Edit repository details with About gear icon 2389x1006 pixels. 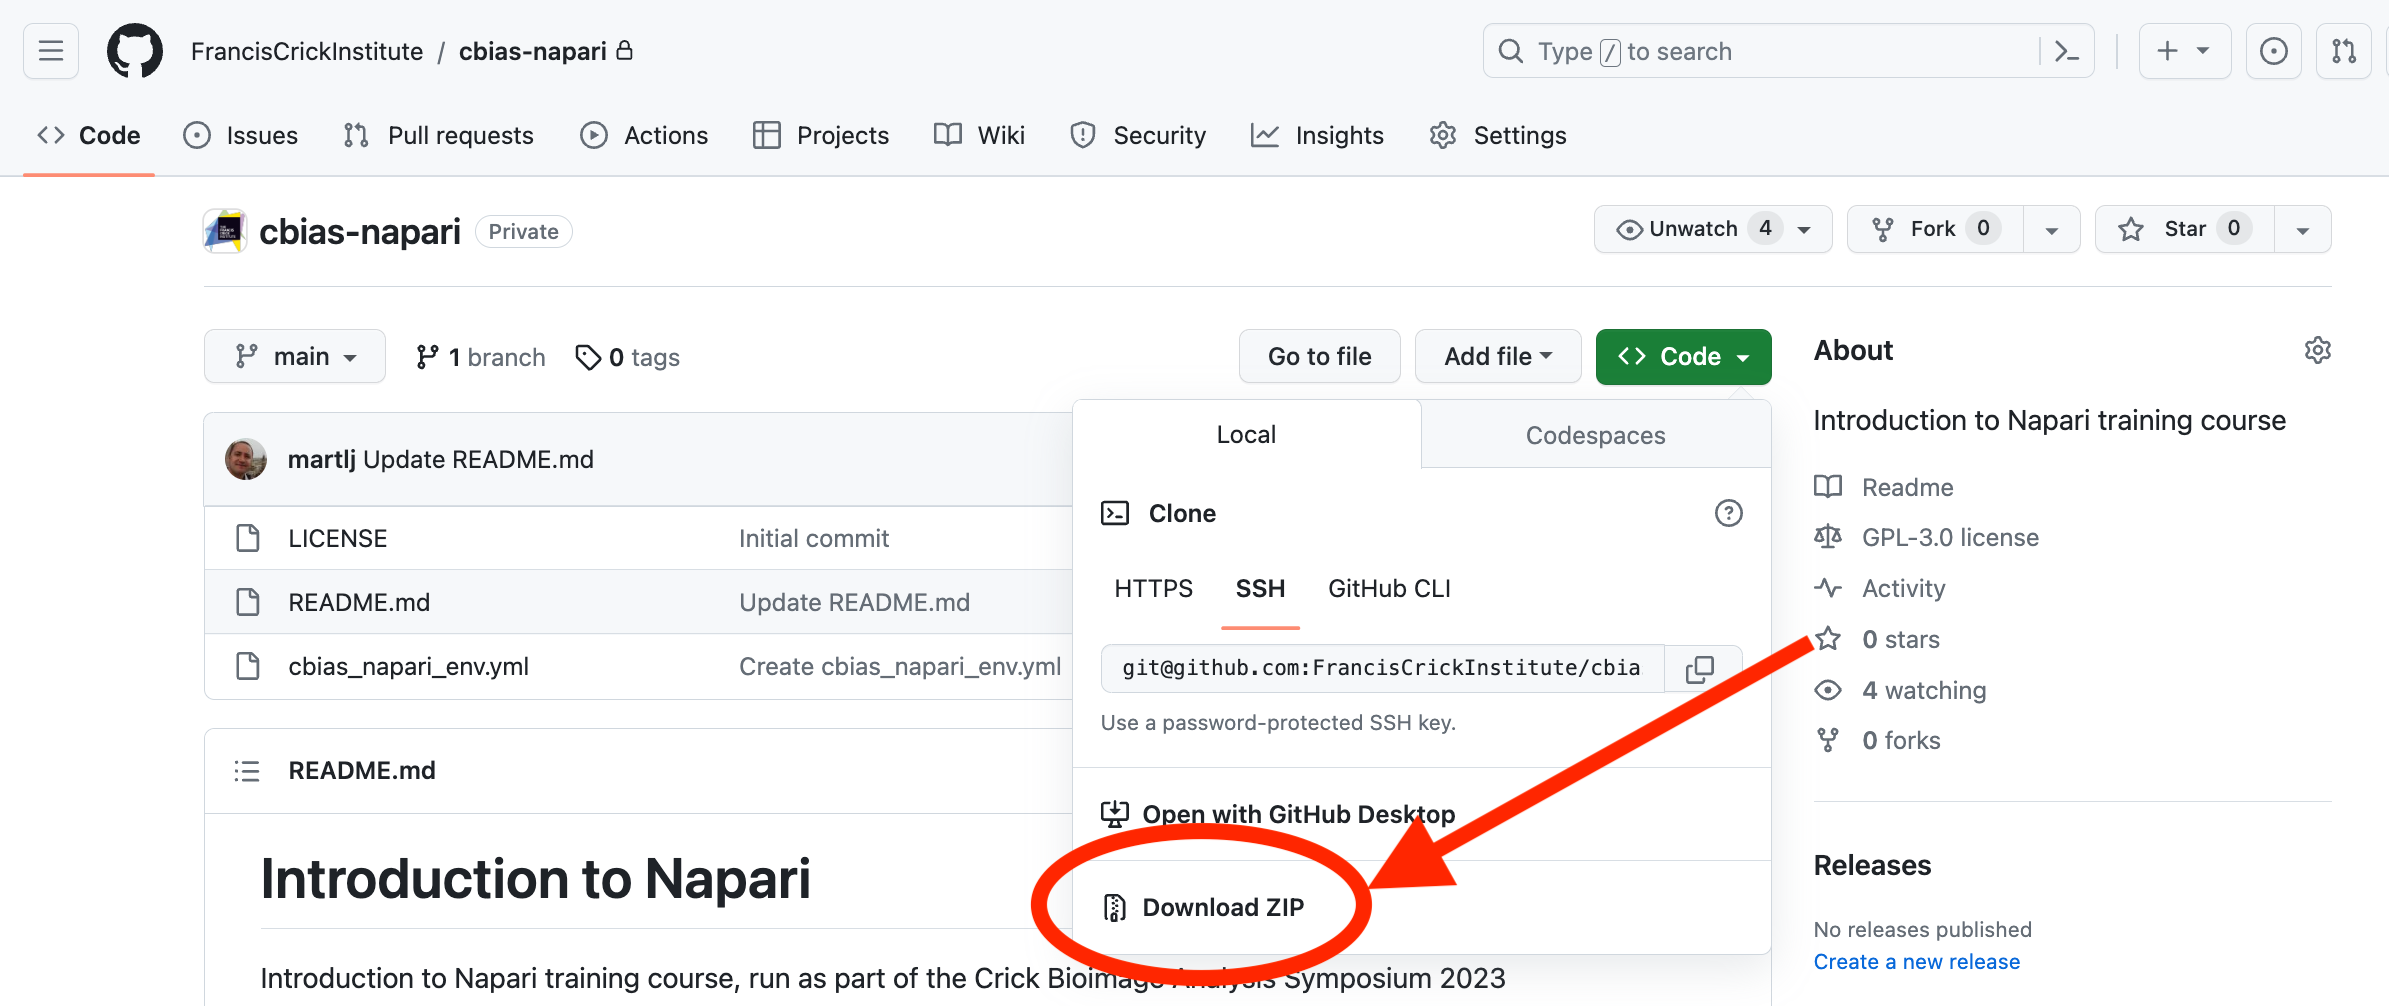[2317, 350]
